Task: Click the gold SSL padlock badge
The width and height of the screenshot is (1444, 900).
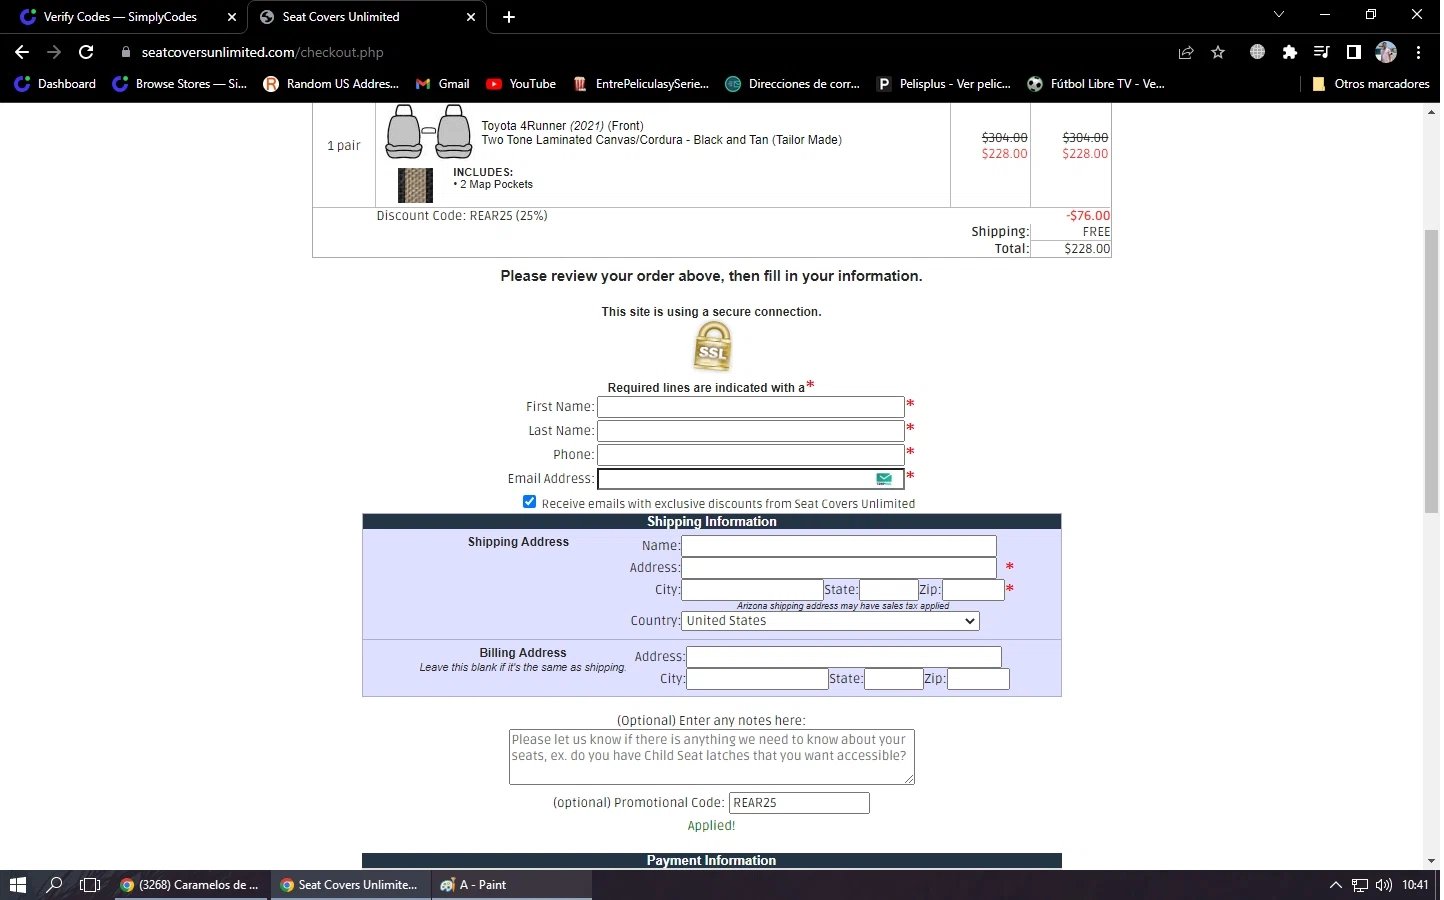Action: pos(712,347)
